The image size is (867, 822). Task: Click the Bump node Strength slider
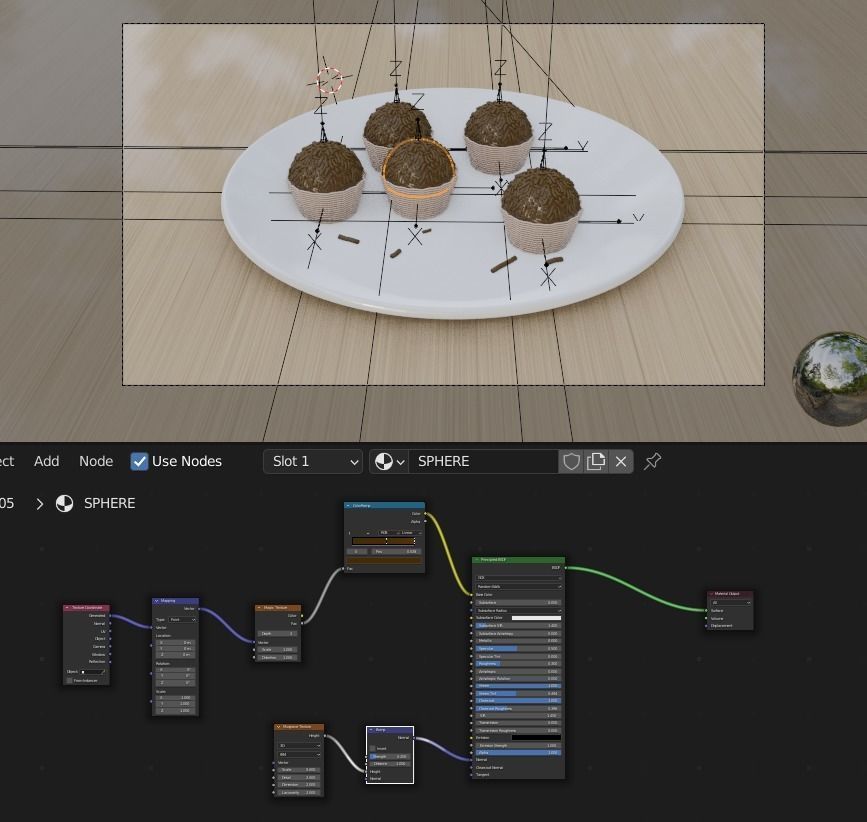(390, 757)
